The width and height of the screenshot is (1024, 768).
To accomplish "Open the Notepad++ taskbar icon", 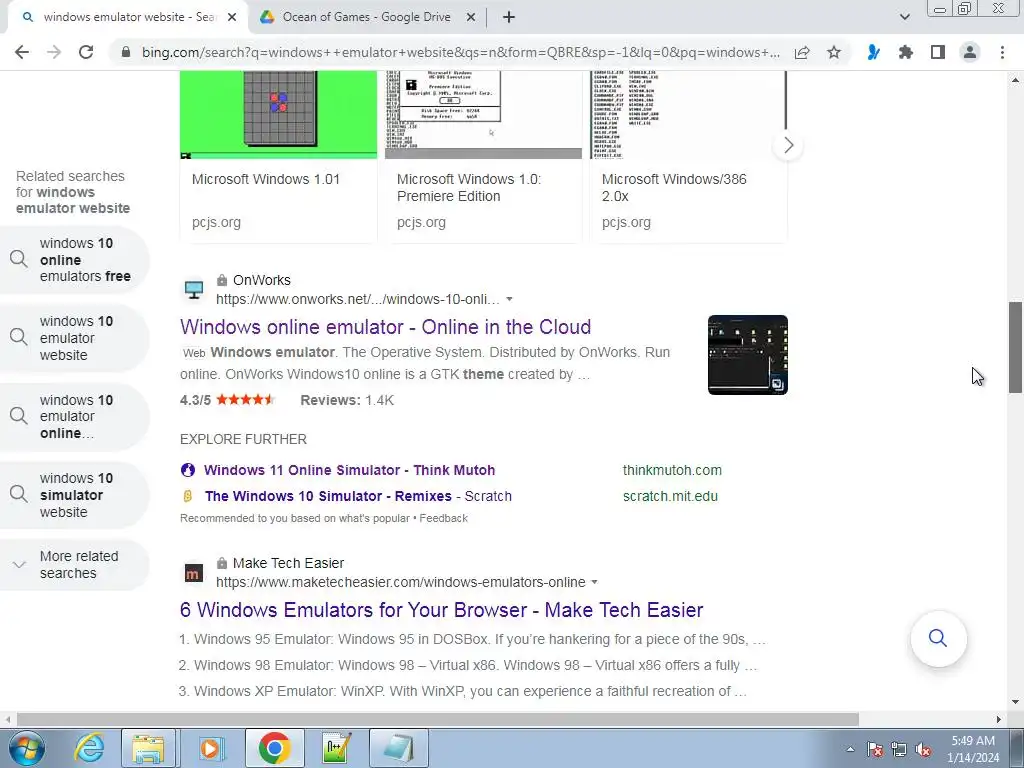I will (x=337, y=748).
